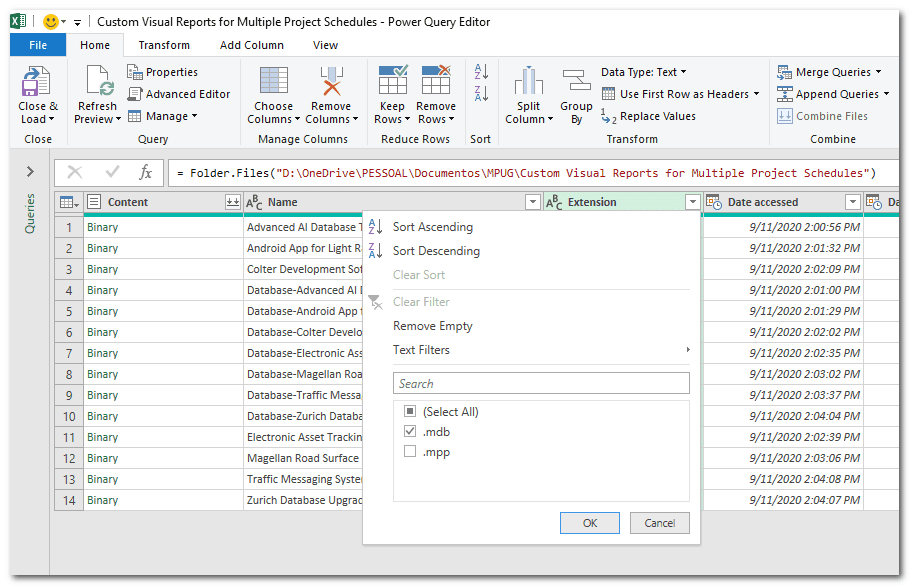Click ribbon sort descending icon
Screen dimensions: 910x586
(481, 93)
